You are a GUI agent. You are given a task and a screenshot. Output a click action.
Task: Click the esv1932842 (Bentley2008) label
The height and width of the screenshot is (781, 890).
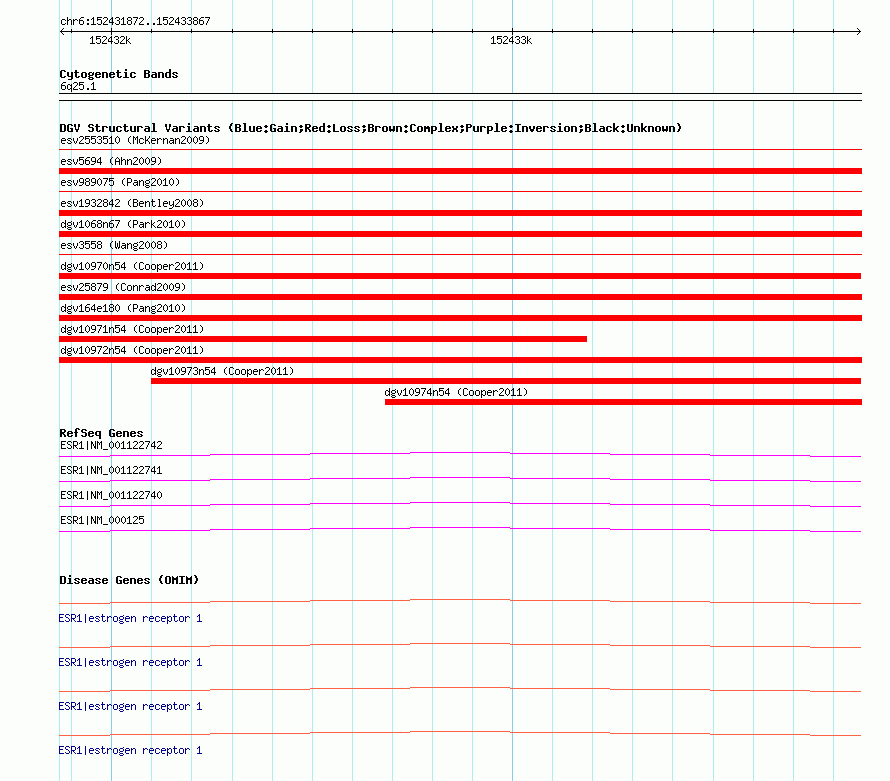click(x=132, y=203)
